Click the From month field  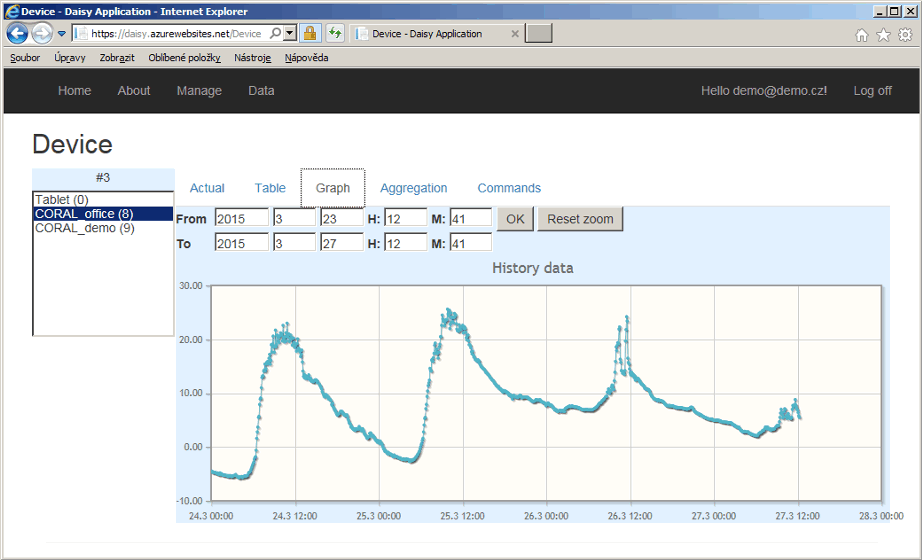tap(294, 218)
